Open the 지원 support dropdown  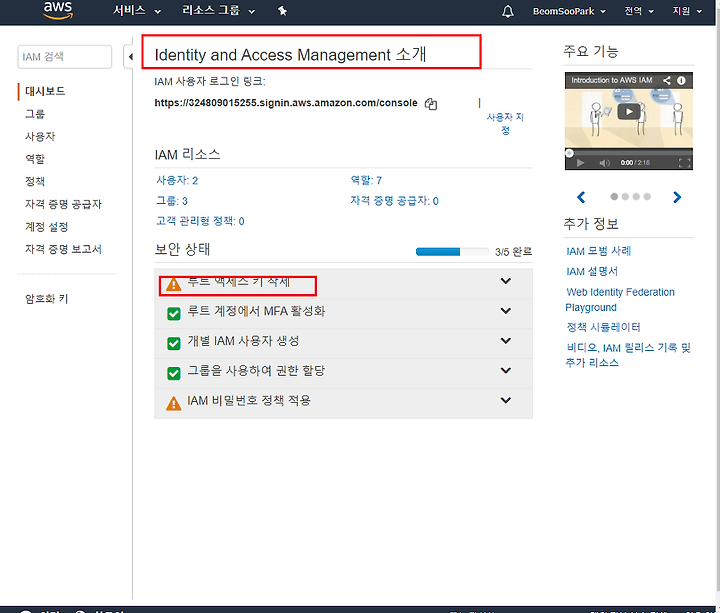pyautogui.click(x=687, y=11)
